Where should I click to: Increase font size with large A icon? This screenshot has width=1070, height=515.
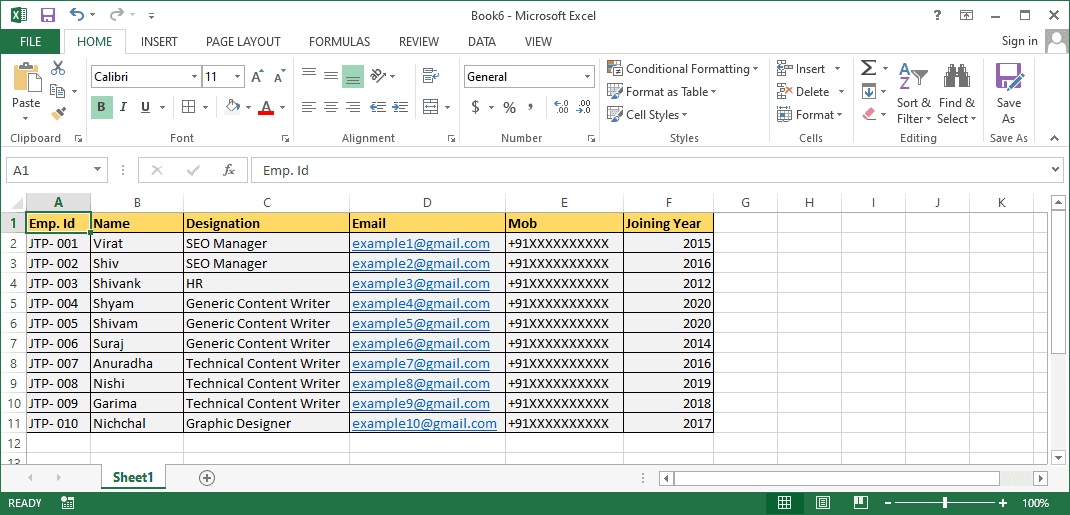click(257, 76)
